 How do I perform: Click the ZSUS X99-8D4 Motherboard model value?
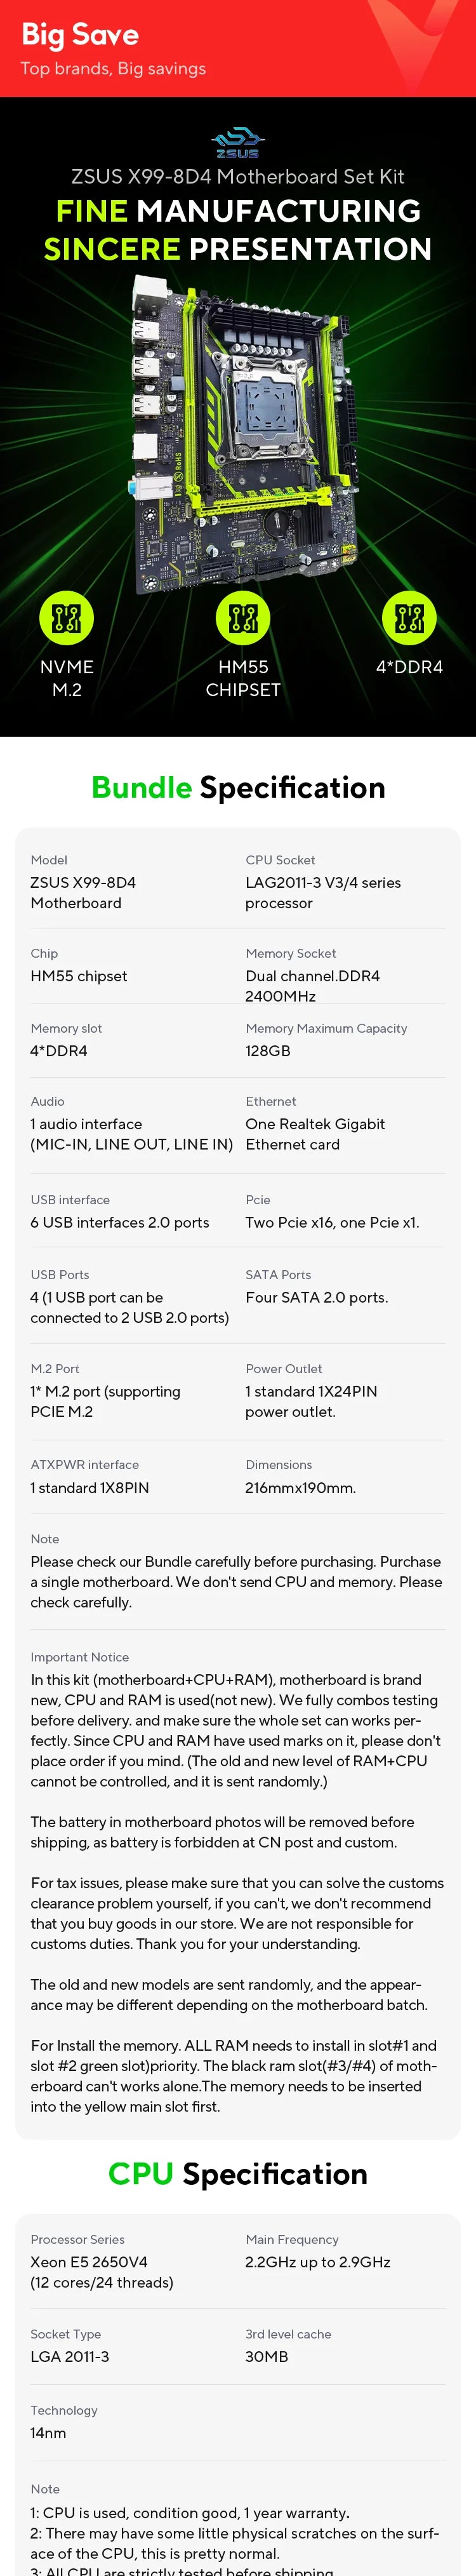[x=83, y=893]
